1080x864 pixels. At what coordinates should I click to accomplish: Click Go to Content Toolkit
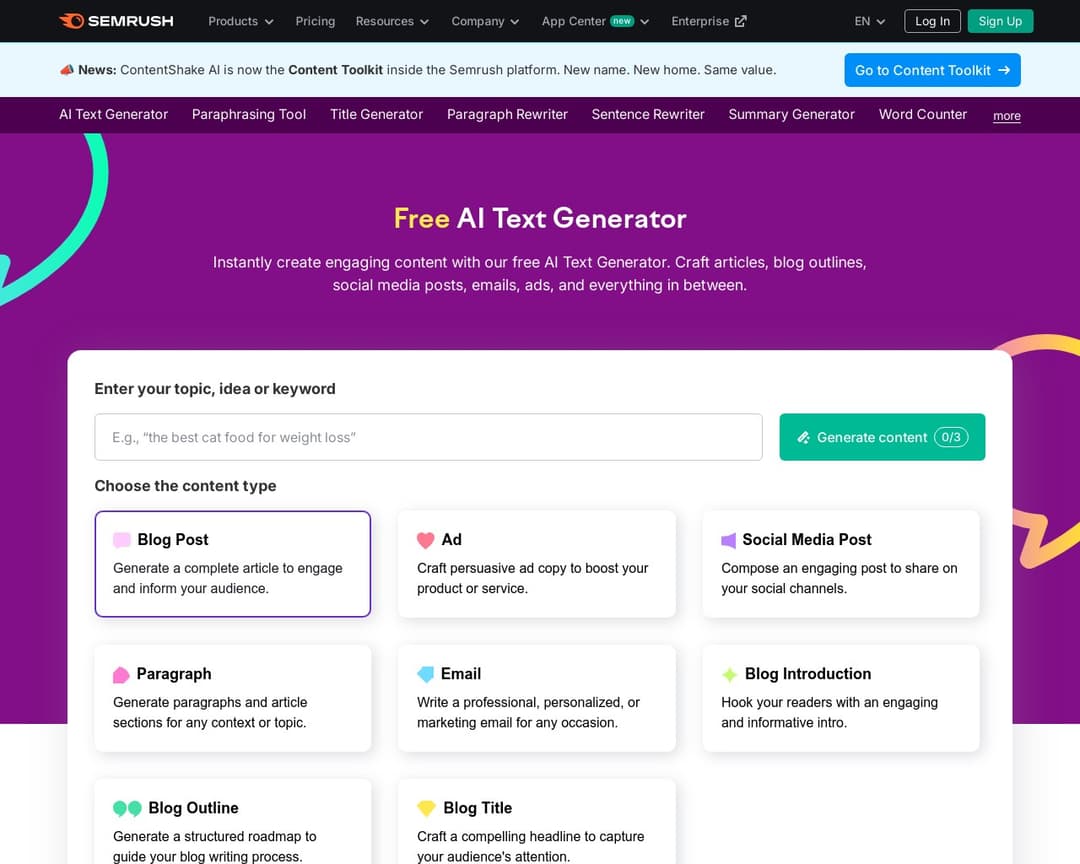pyautogui.click(x=932, y=70)
